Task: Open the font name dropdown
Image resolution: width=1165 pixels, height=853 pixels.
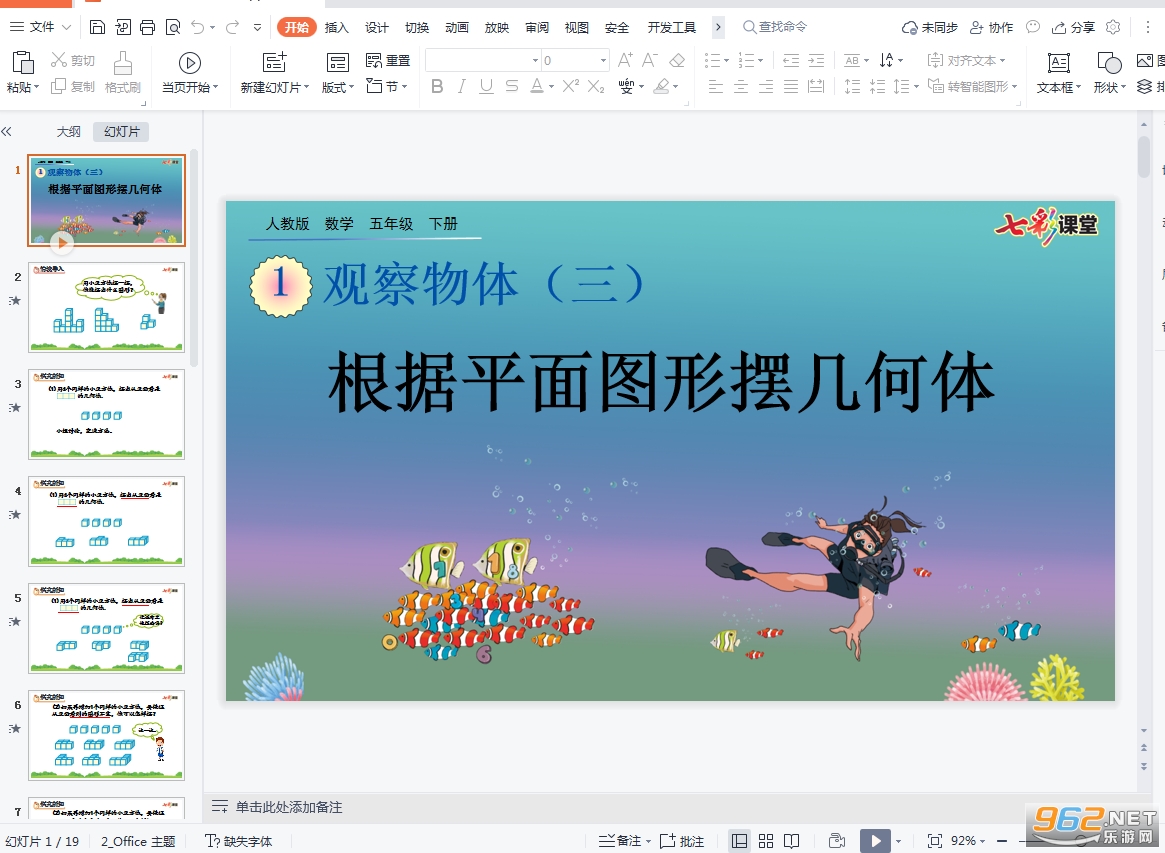Action: (x=535, y=60)
